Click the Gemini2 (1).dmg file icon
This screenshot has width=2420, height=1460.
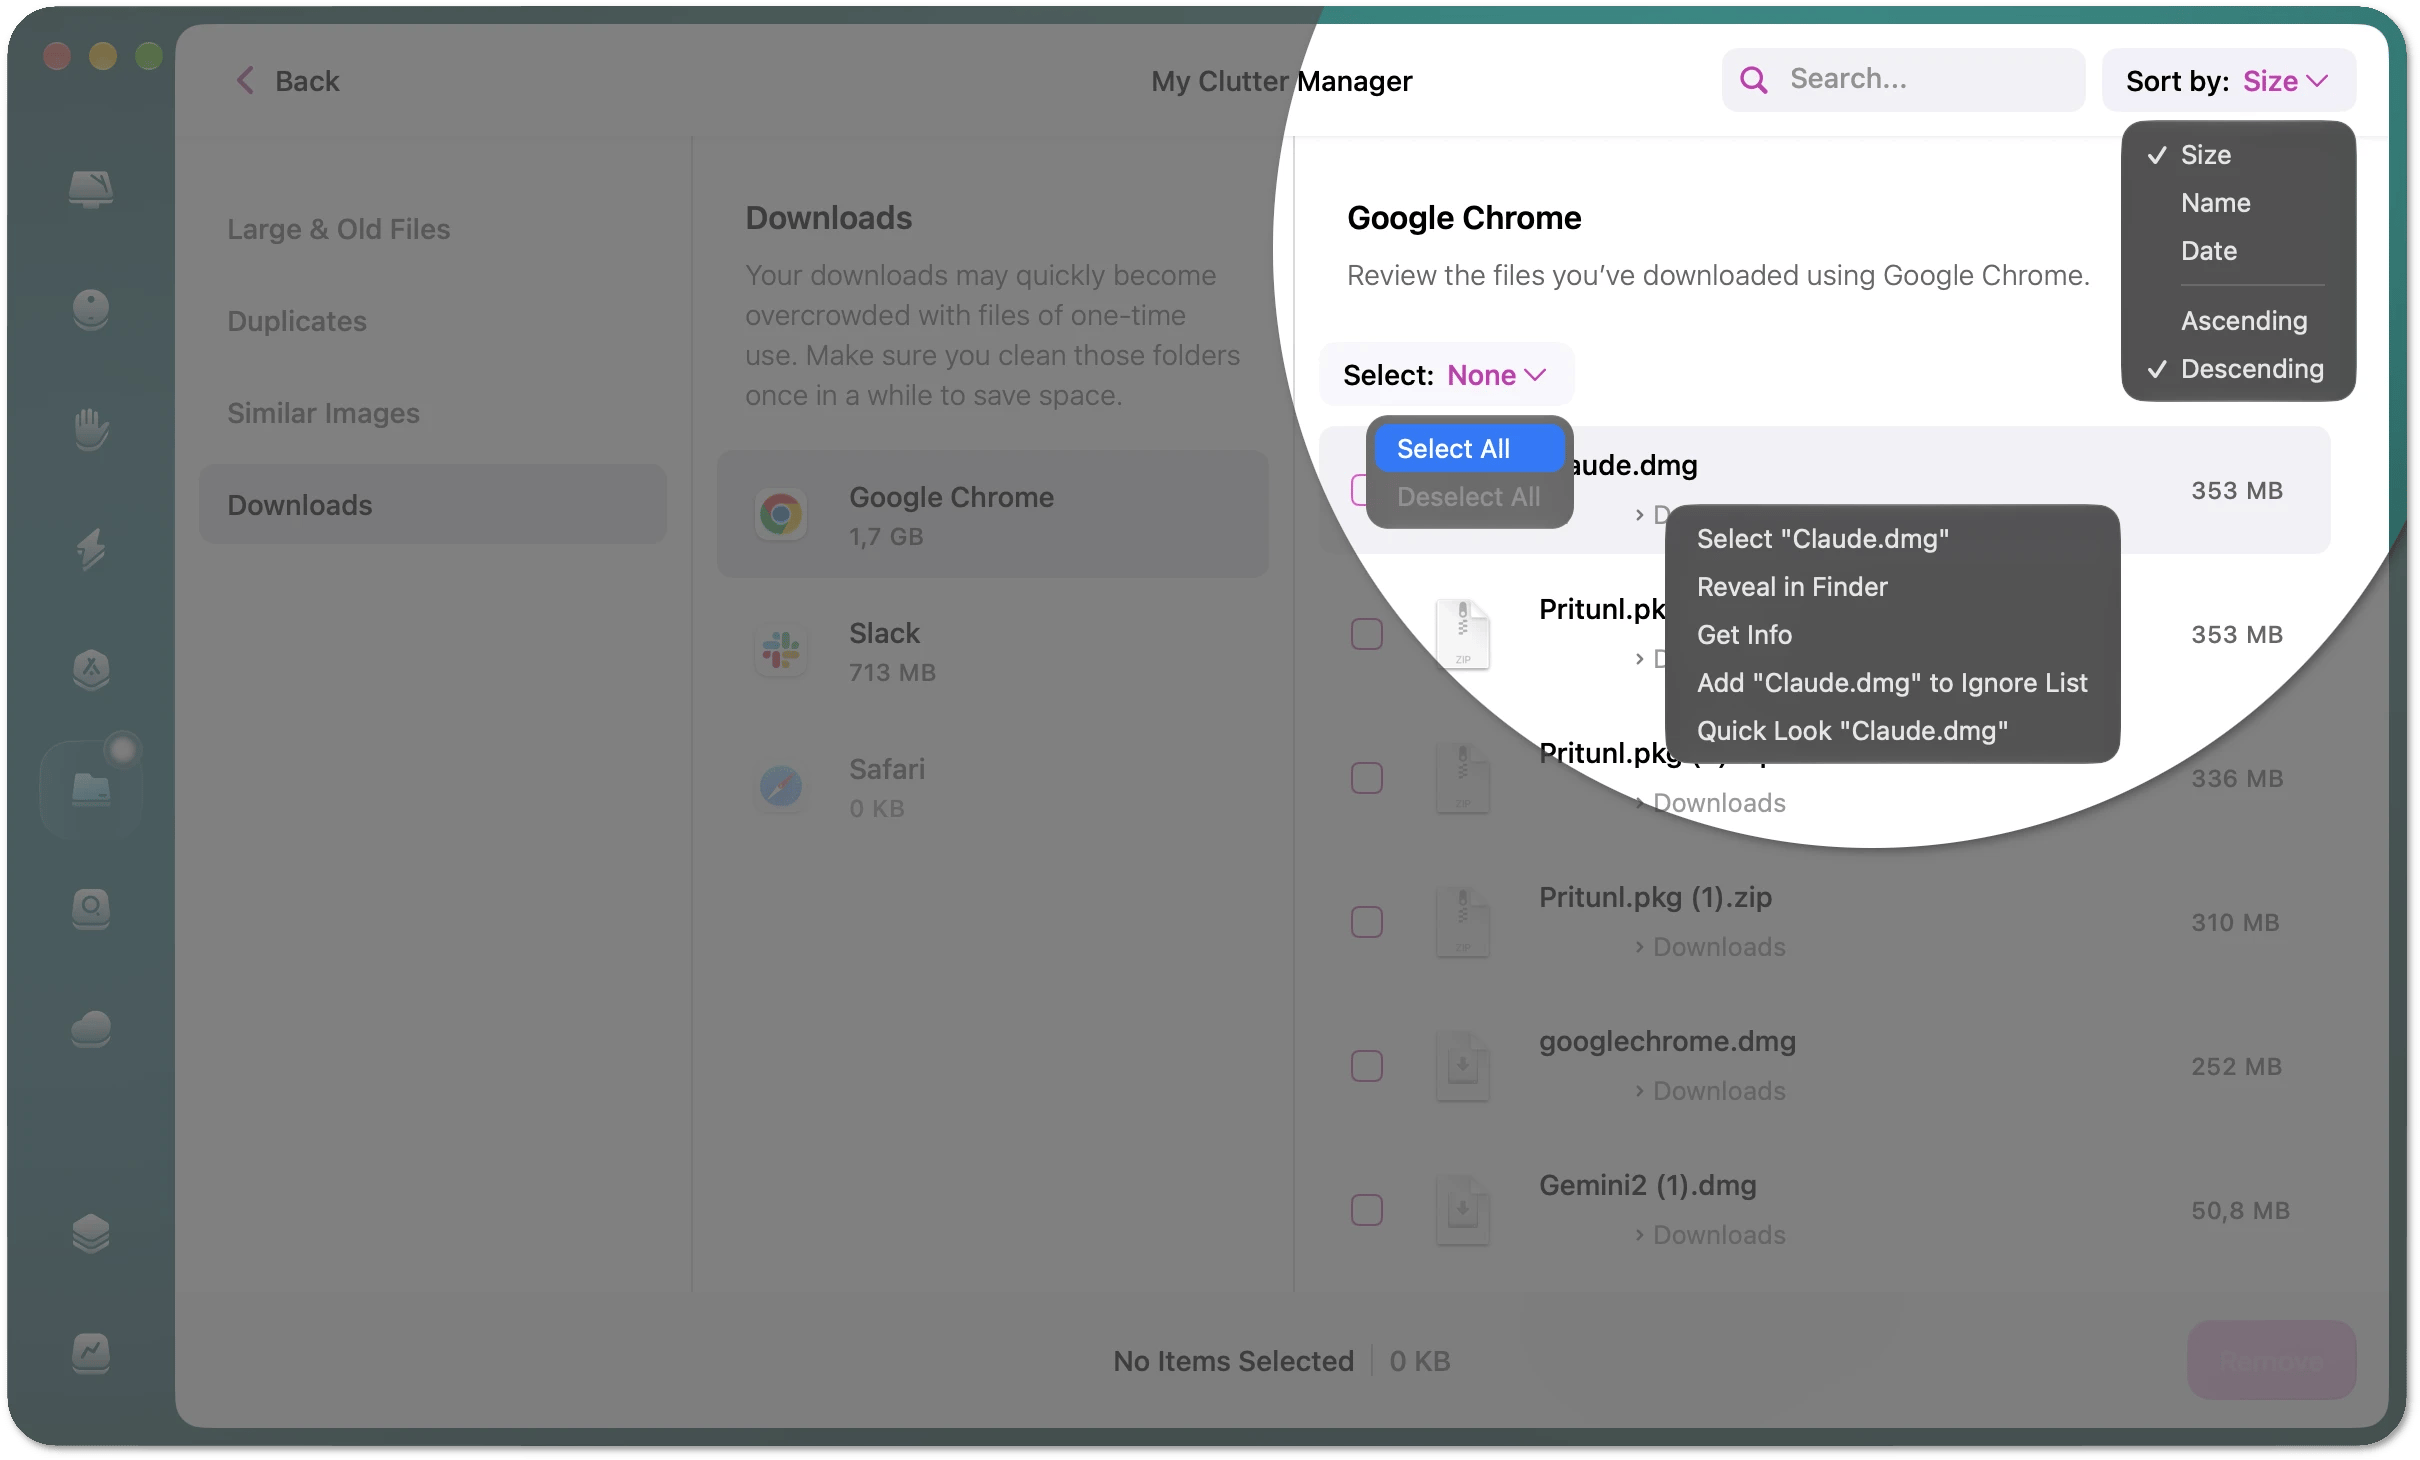click(1463, 1210)
